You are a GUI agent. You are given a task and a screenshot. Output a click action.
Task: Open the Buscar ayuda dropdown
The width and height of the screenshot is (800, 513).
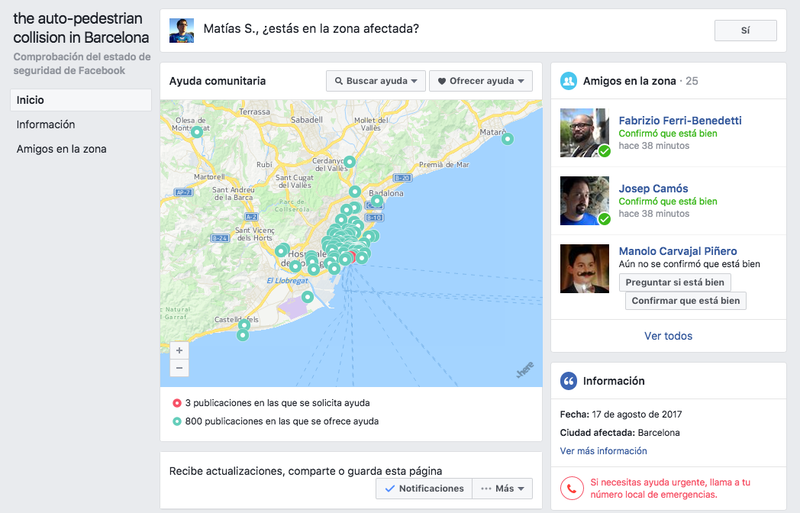pos(376,81)
